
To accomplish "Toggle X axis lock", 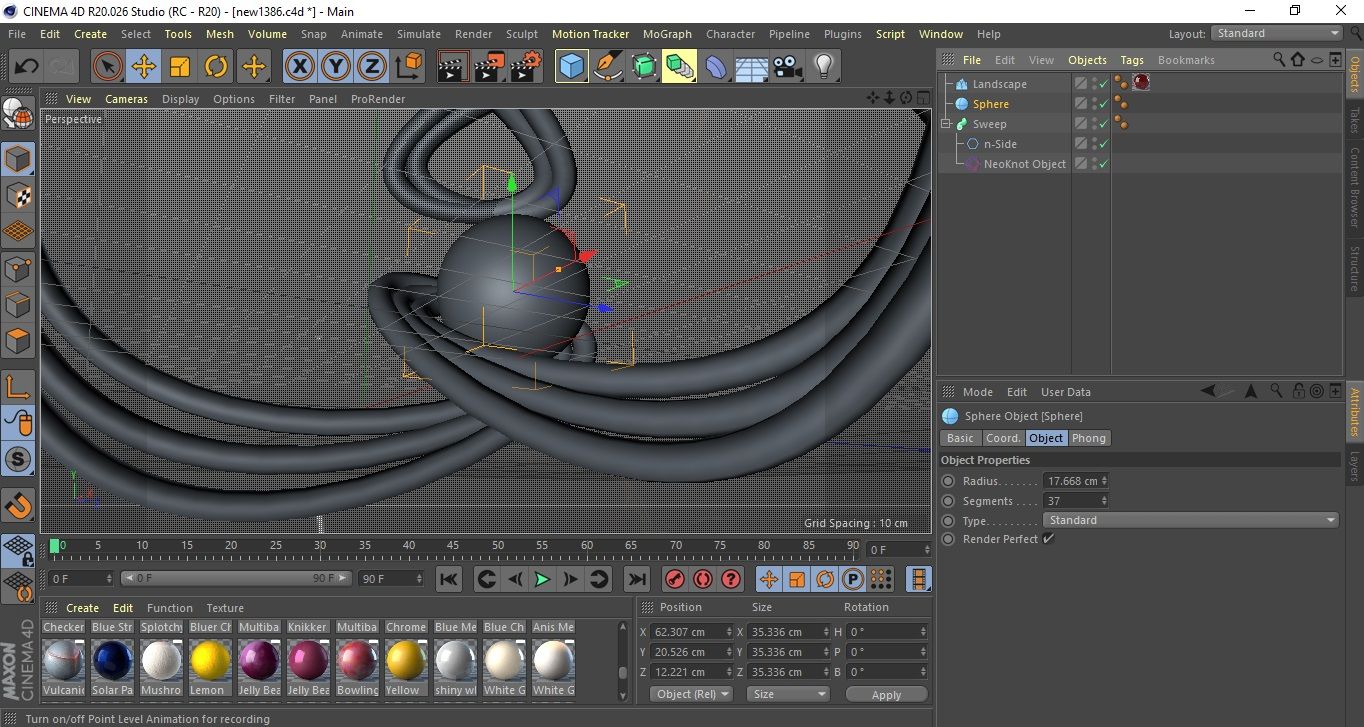I will pos(299,67).
